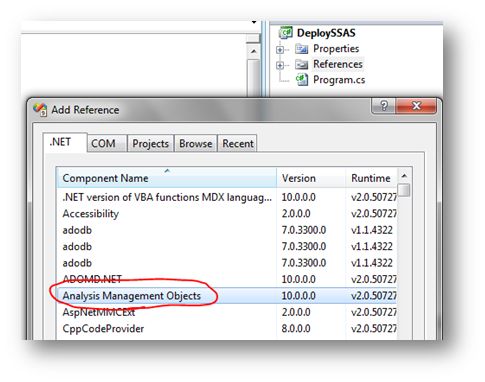Image resolution: width=485 pixels, height=382 pixels.
Task: Select .NET version of VBA functions row
Action: coord(227,197)
